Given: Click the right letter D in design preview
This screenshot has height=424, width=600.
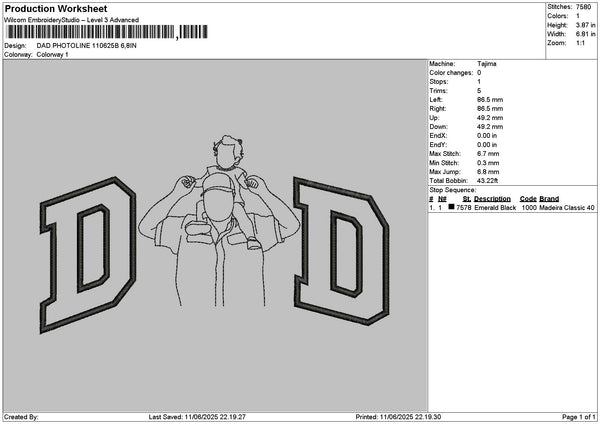Looking at the screenshot, I should [342, 251].
